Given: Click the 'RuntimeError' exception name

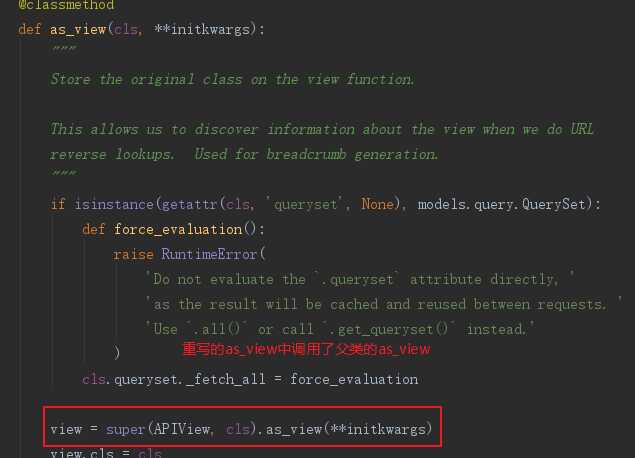Looking at the screenshot, I should [x=209, y=254].
